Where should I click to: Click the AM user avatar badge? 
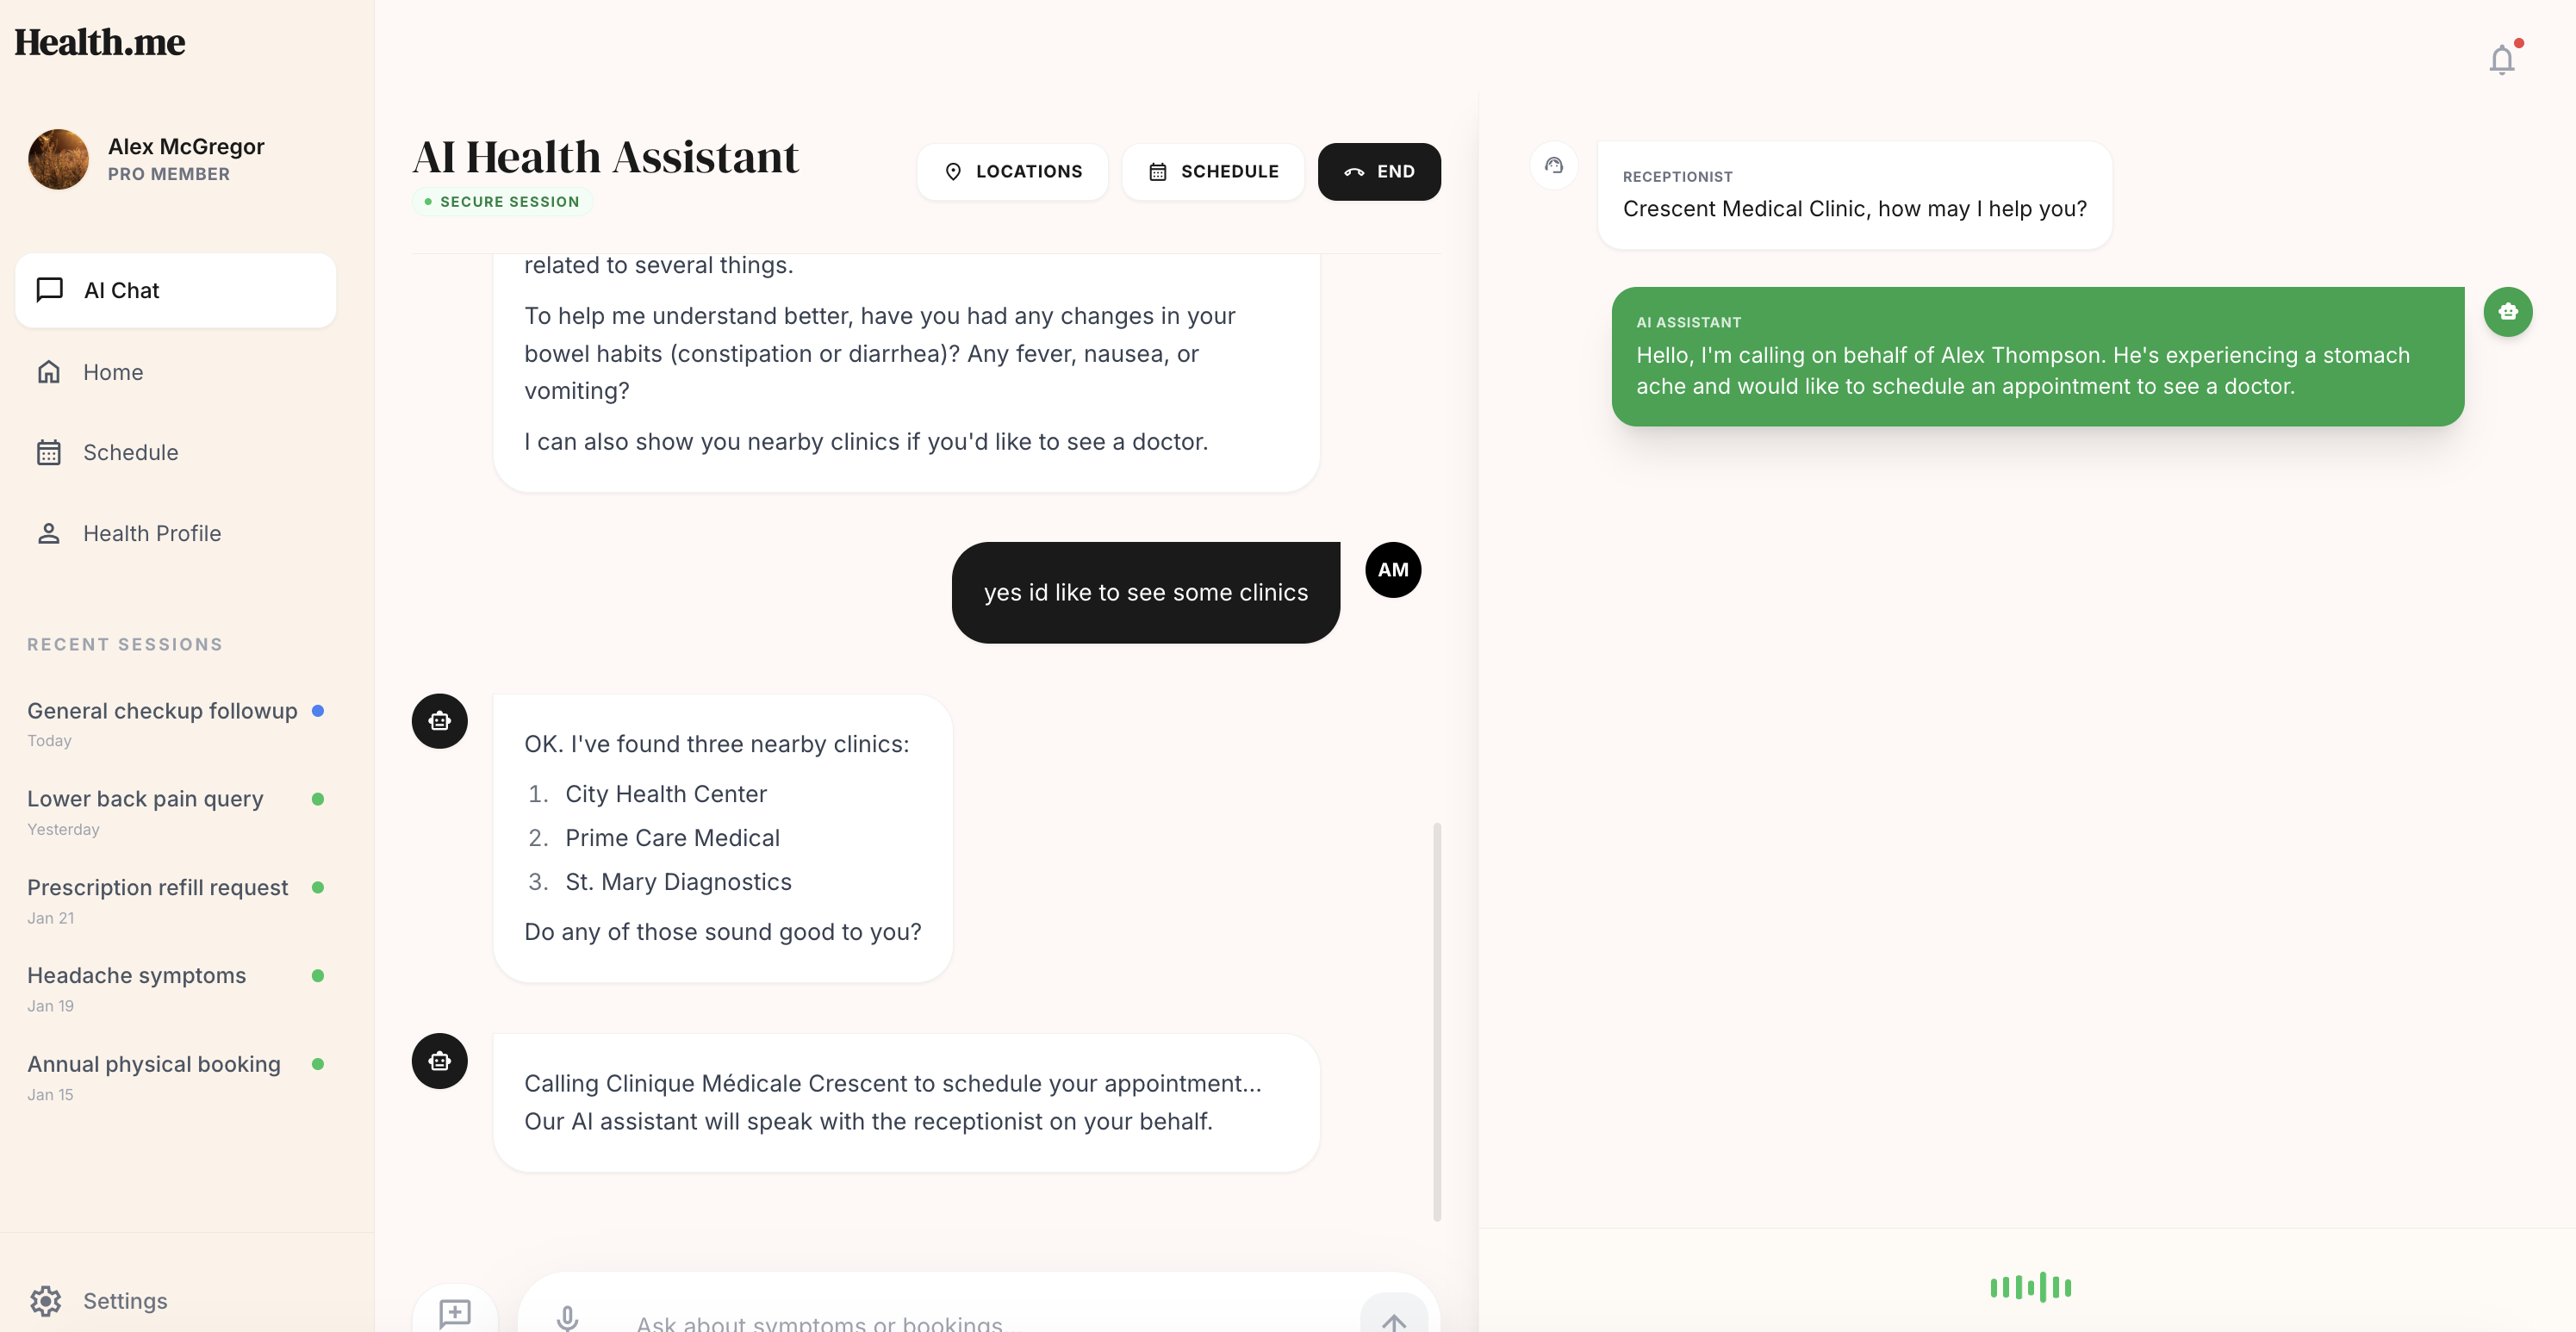click(x=1392, y=570)
